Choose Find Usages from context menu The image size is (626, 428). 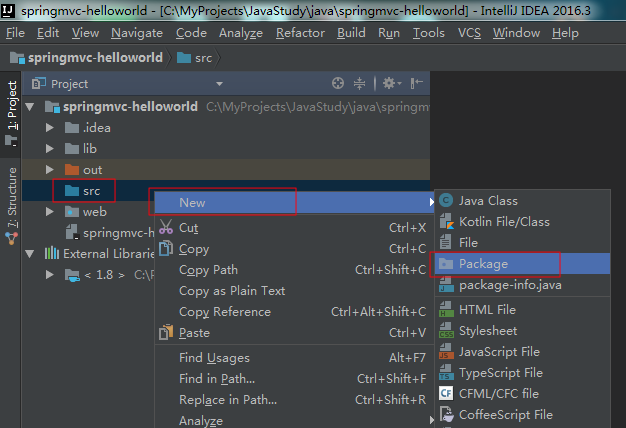[x=295, y=357]
